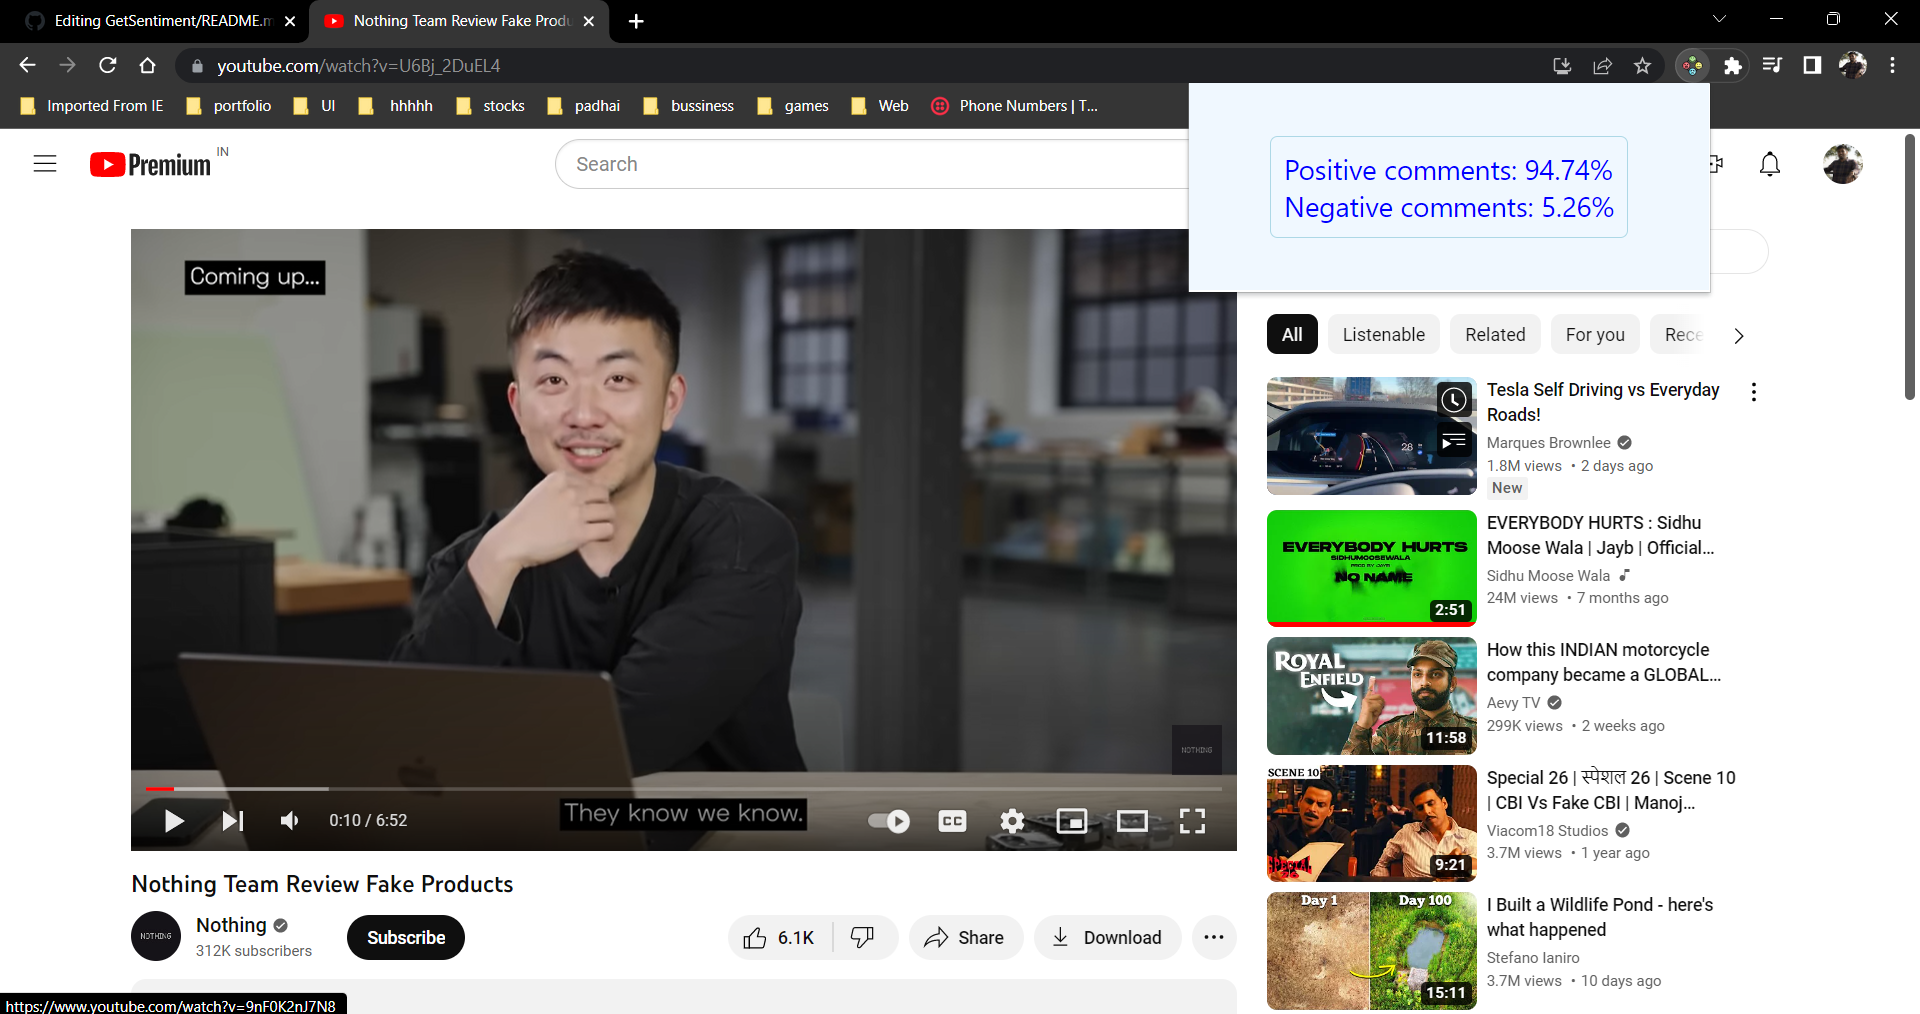Screen dimensions: 1920x1014
Task: Enable miniplayer mode
Action: pyautogui.click(x=1072, y=821)
